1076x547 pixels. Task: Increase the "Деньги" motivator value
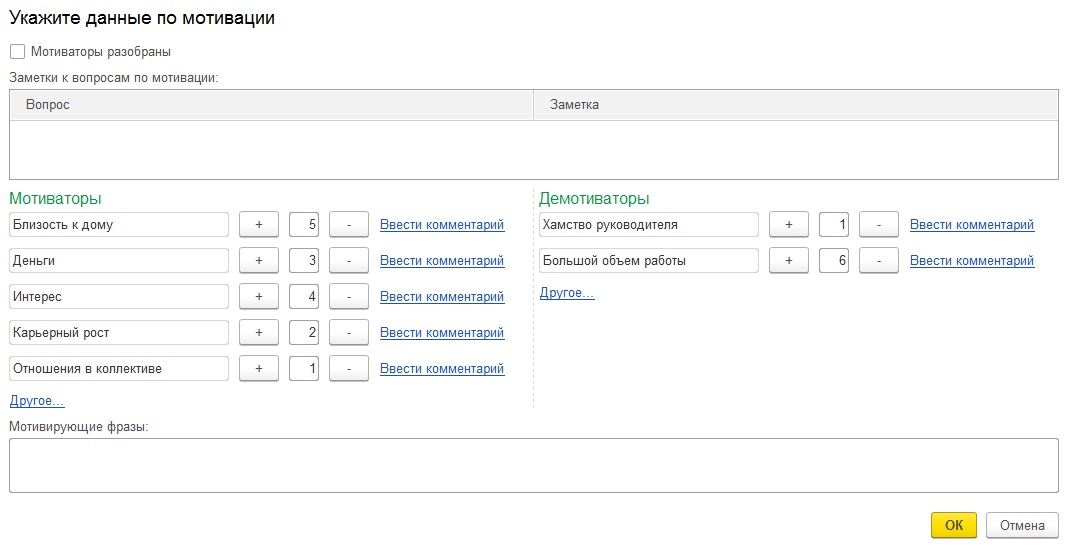(x=259, y=261)
